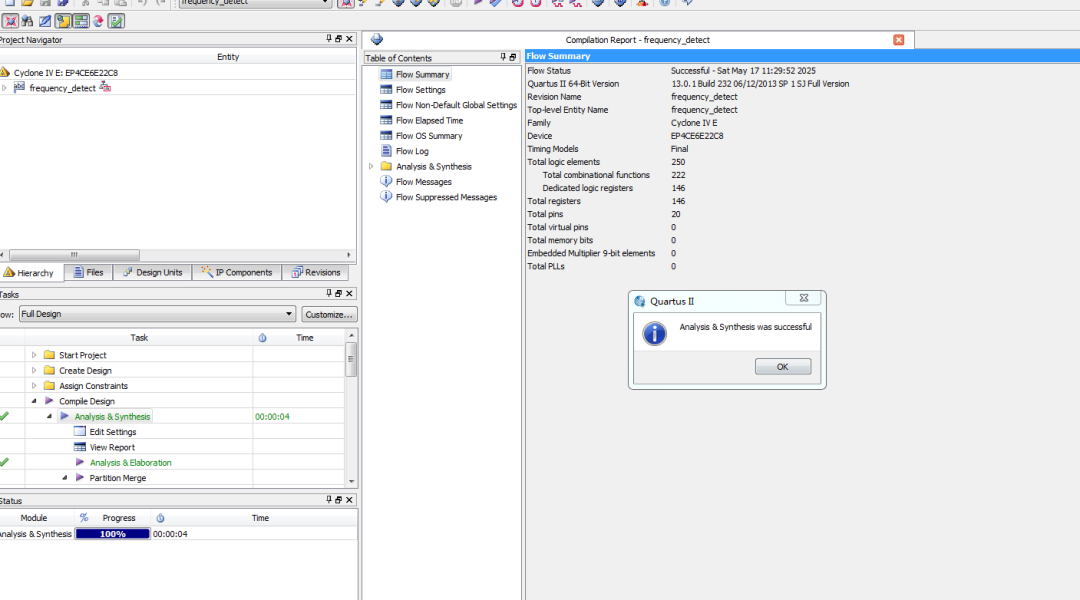Collapse the Compile Design task group
This screenshot has width=1080, height=600.
point(34,401)
